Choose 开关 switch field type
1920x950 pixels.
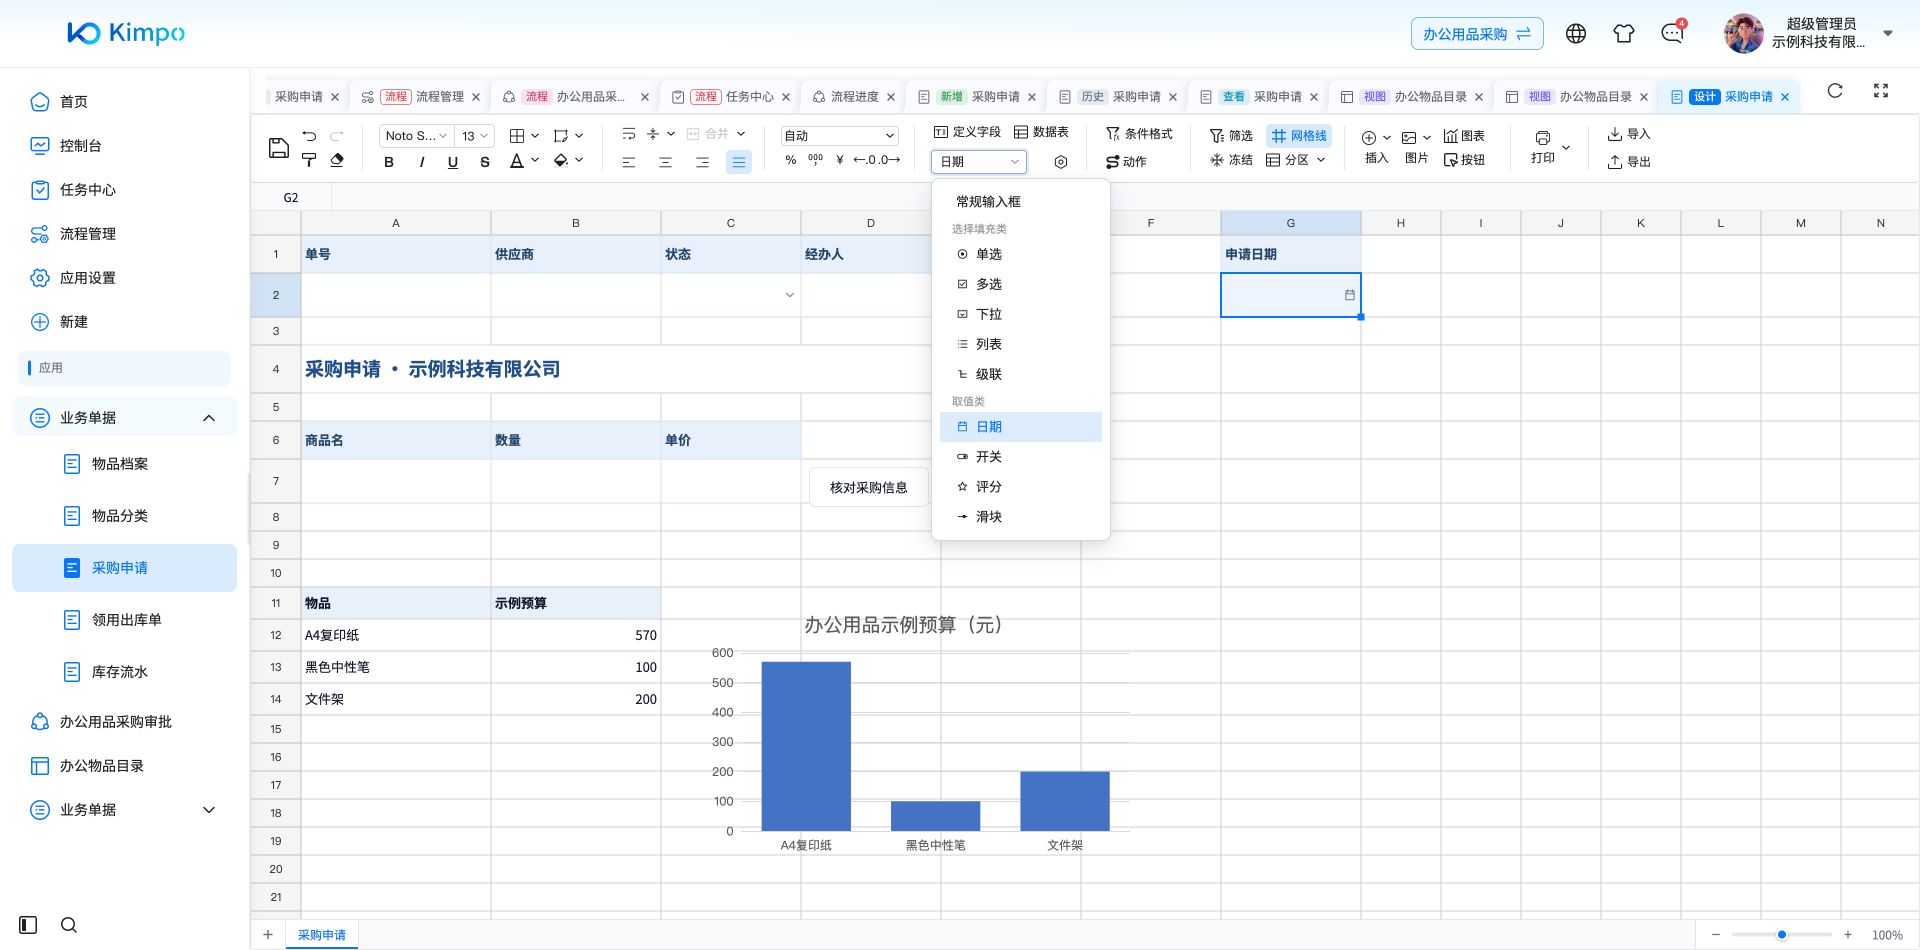pyautogui.click(x=1021, y=456)
